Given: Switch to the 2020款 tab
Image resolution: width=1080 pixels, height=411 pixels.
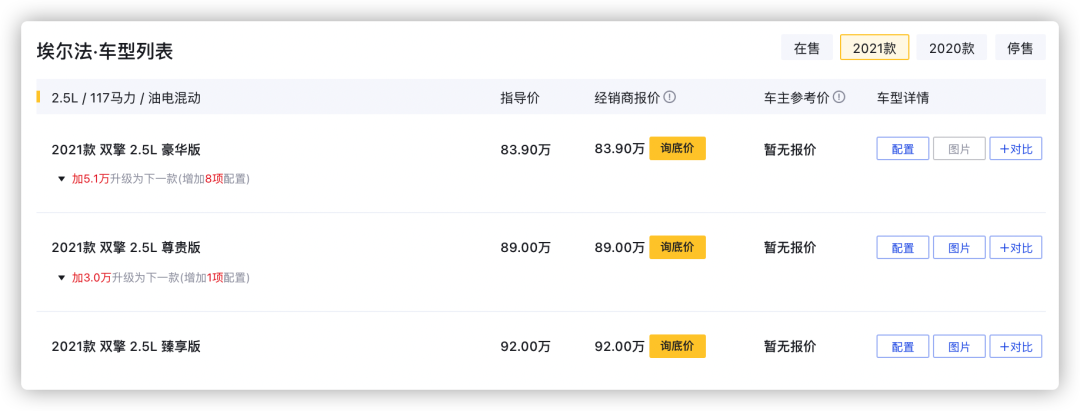Looking at the screenshot, I should click(x=952, y=48).
